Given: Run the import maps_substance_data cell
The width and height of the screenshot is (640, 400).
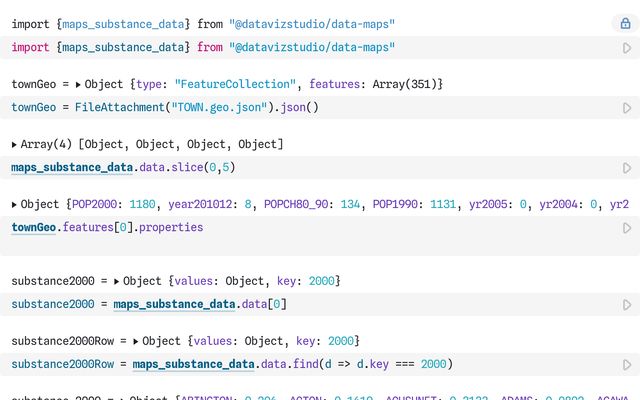Looking at the screenshot, I should (x=627, y=48).
